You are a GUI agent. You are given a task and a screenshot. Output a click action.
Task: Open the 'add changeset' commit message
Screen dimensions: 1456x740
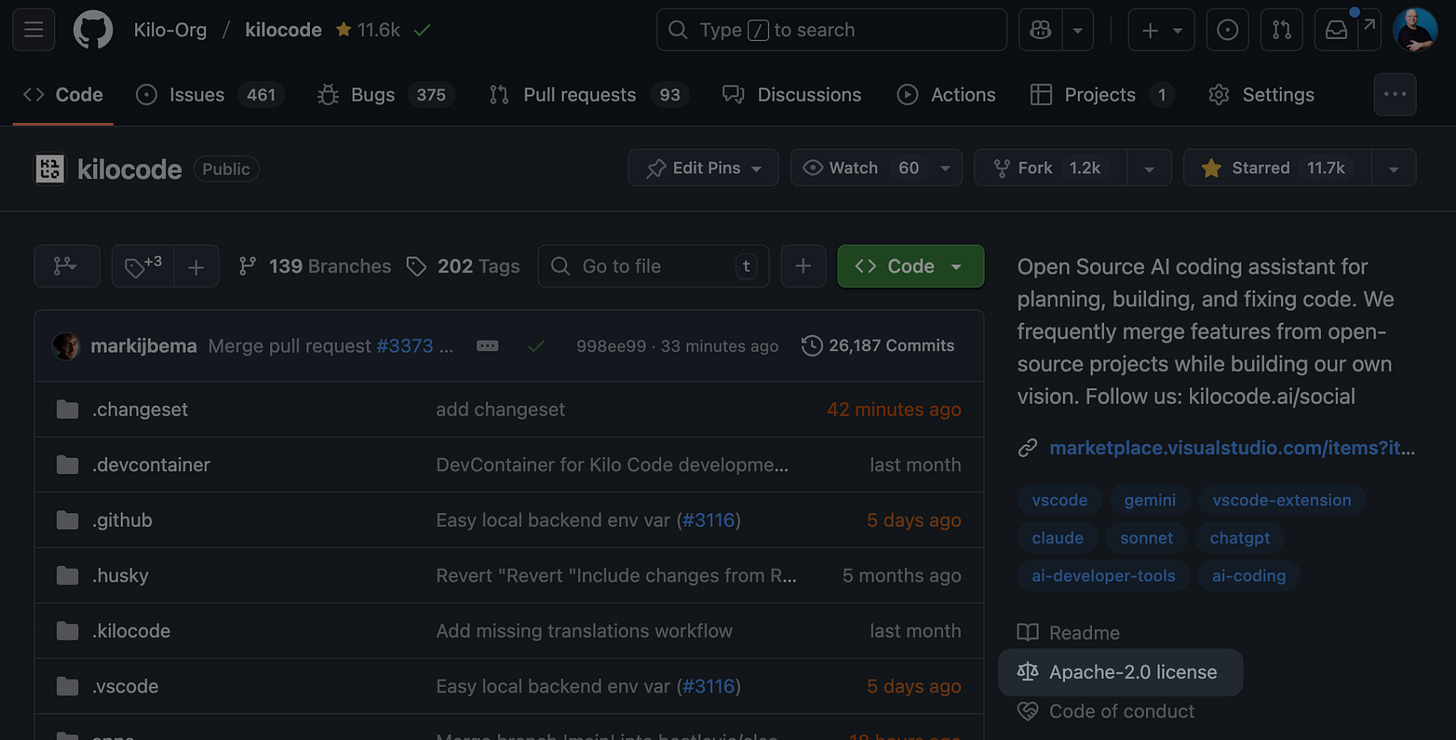500,409
